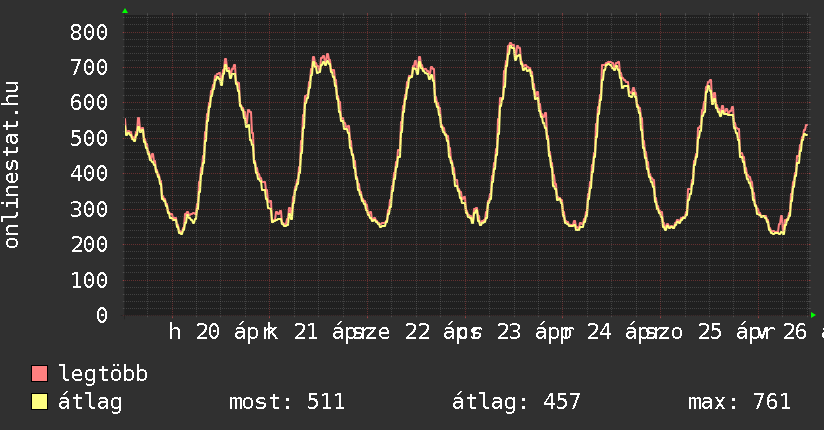Click the 20 date label on x-axis

pyautogui.click(x=208, y=331)
